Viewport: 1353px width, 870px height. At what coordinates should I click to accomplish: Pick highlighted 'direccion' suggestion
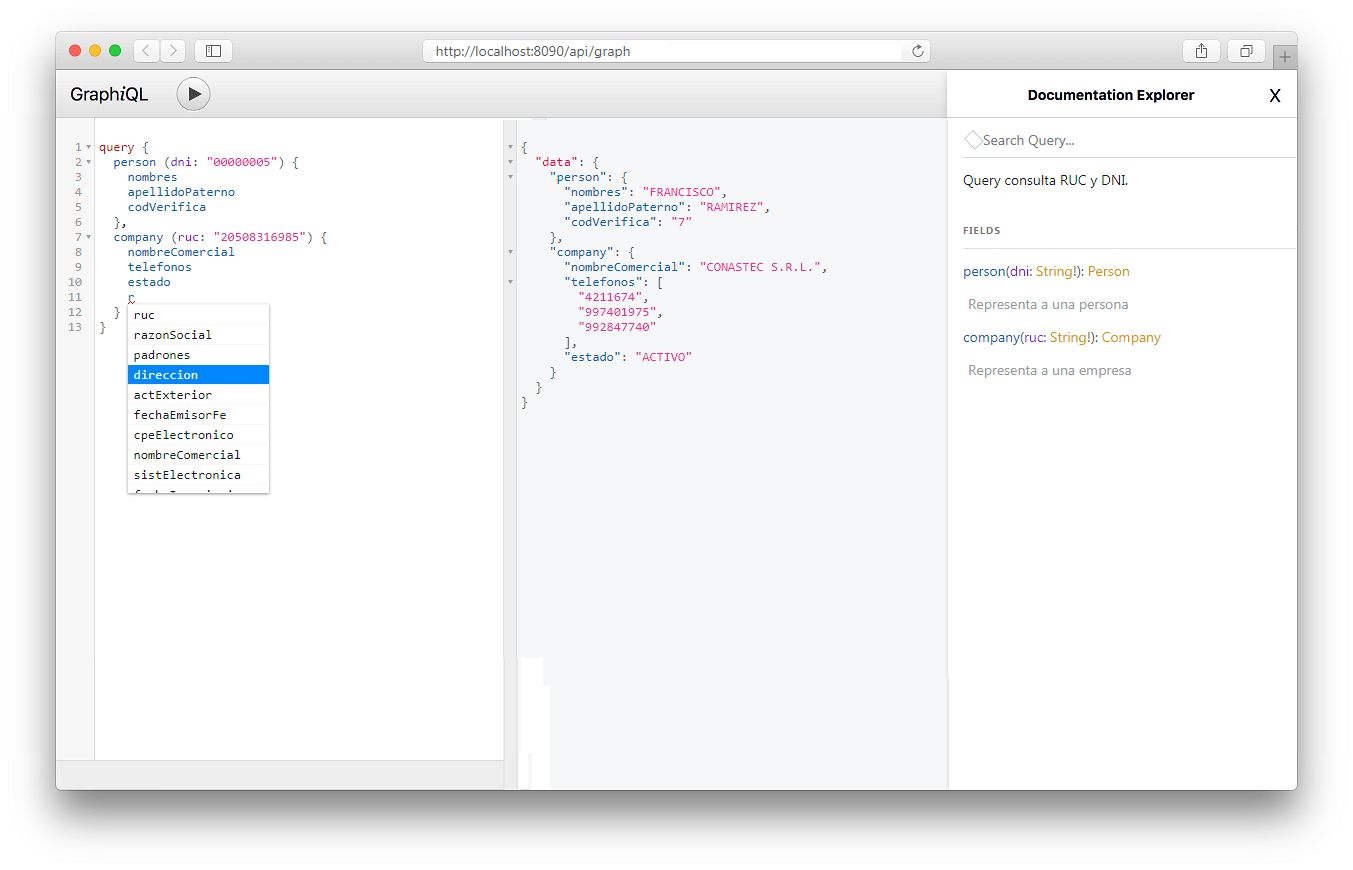[198, 375]
